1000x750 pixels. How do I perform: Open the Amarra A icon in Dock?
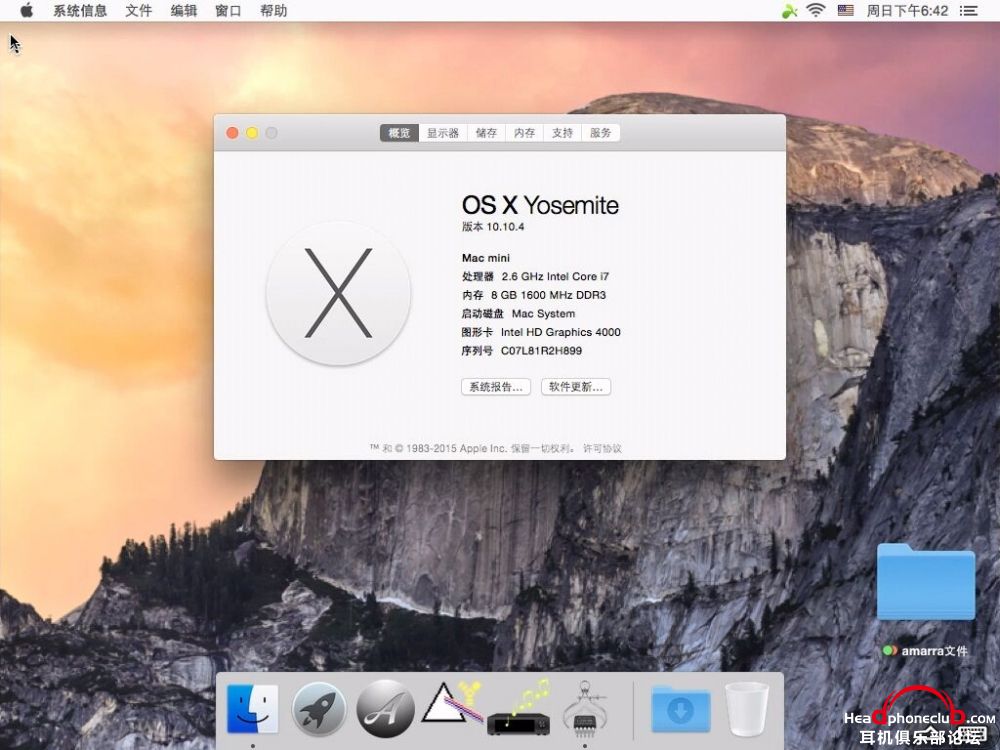pyautogui.click(x=385, y=709)
